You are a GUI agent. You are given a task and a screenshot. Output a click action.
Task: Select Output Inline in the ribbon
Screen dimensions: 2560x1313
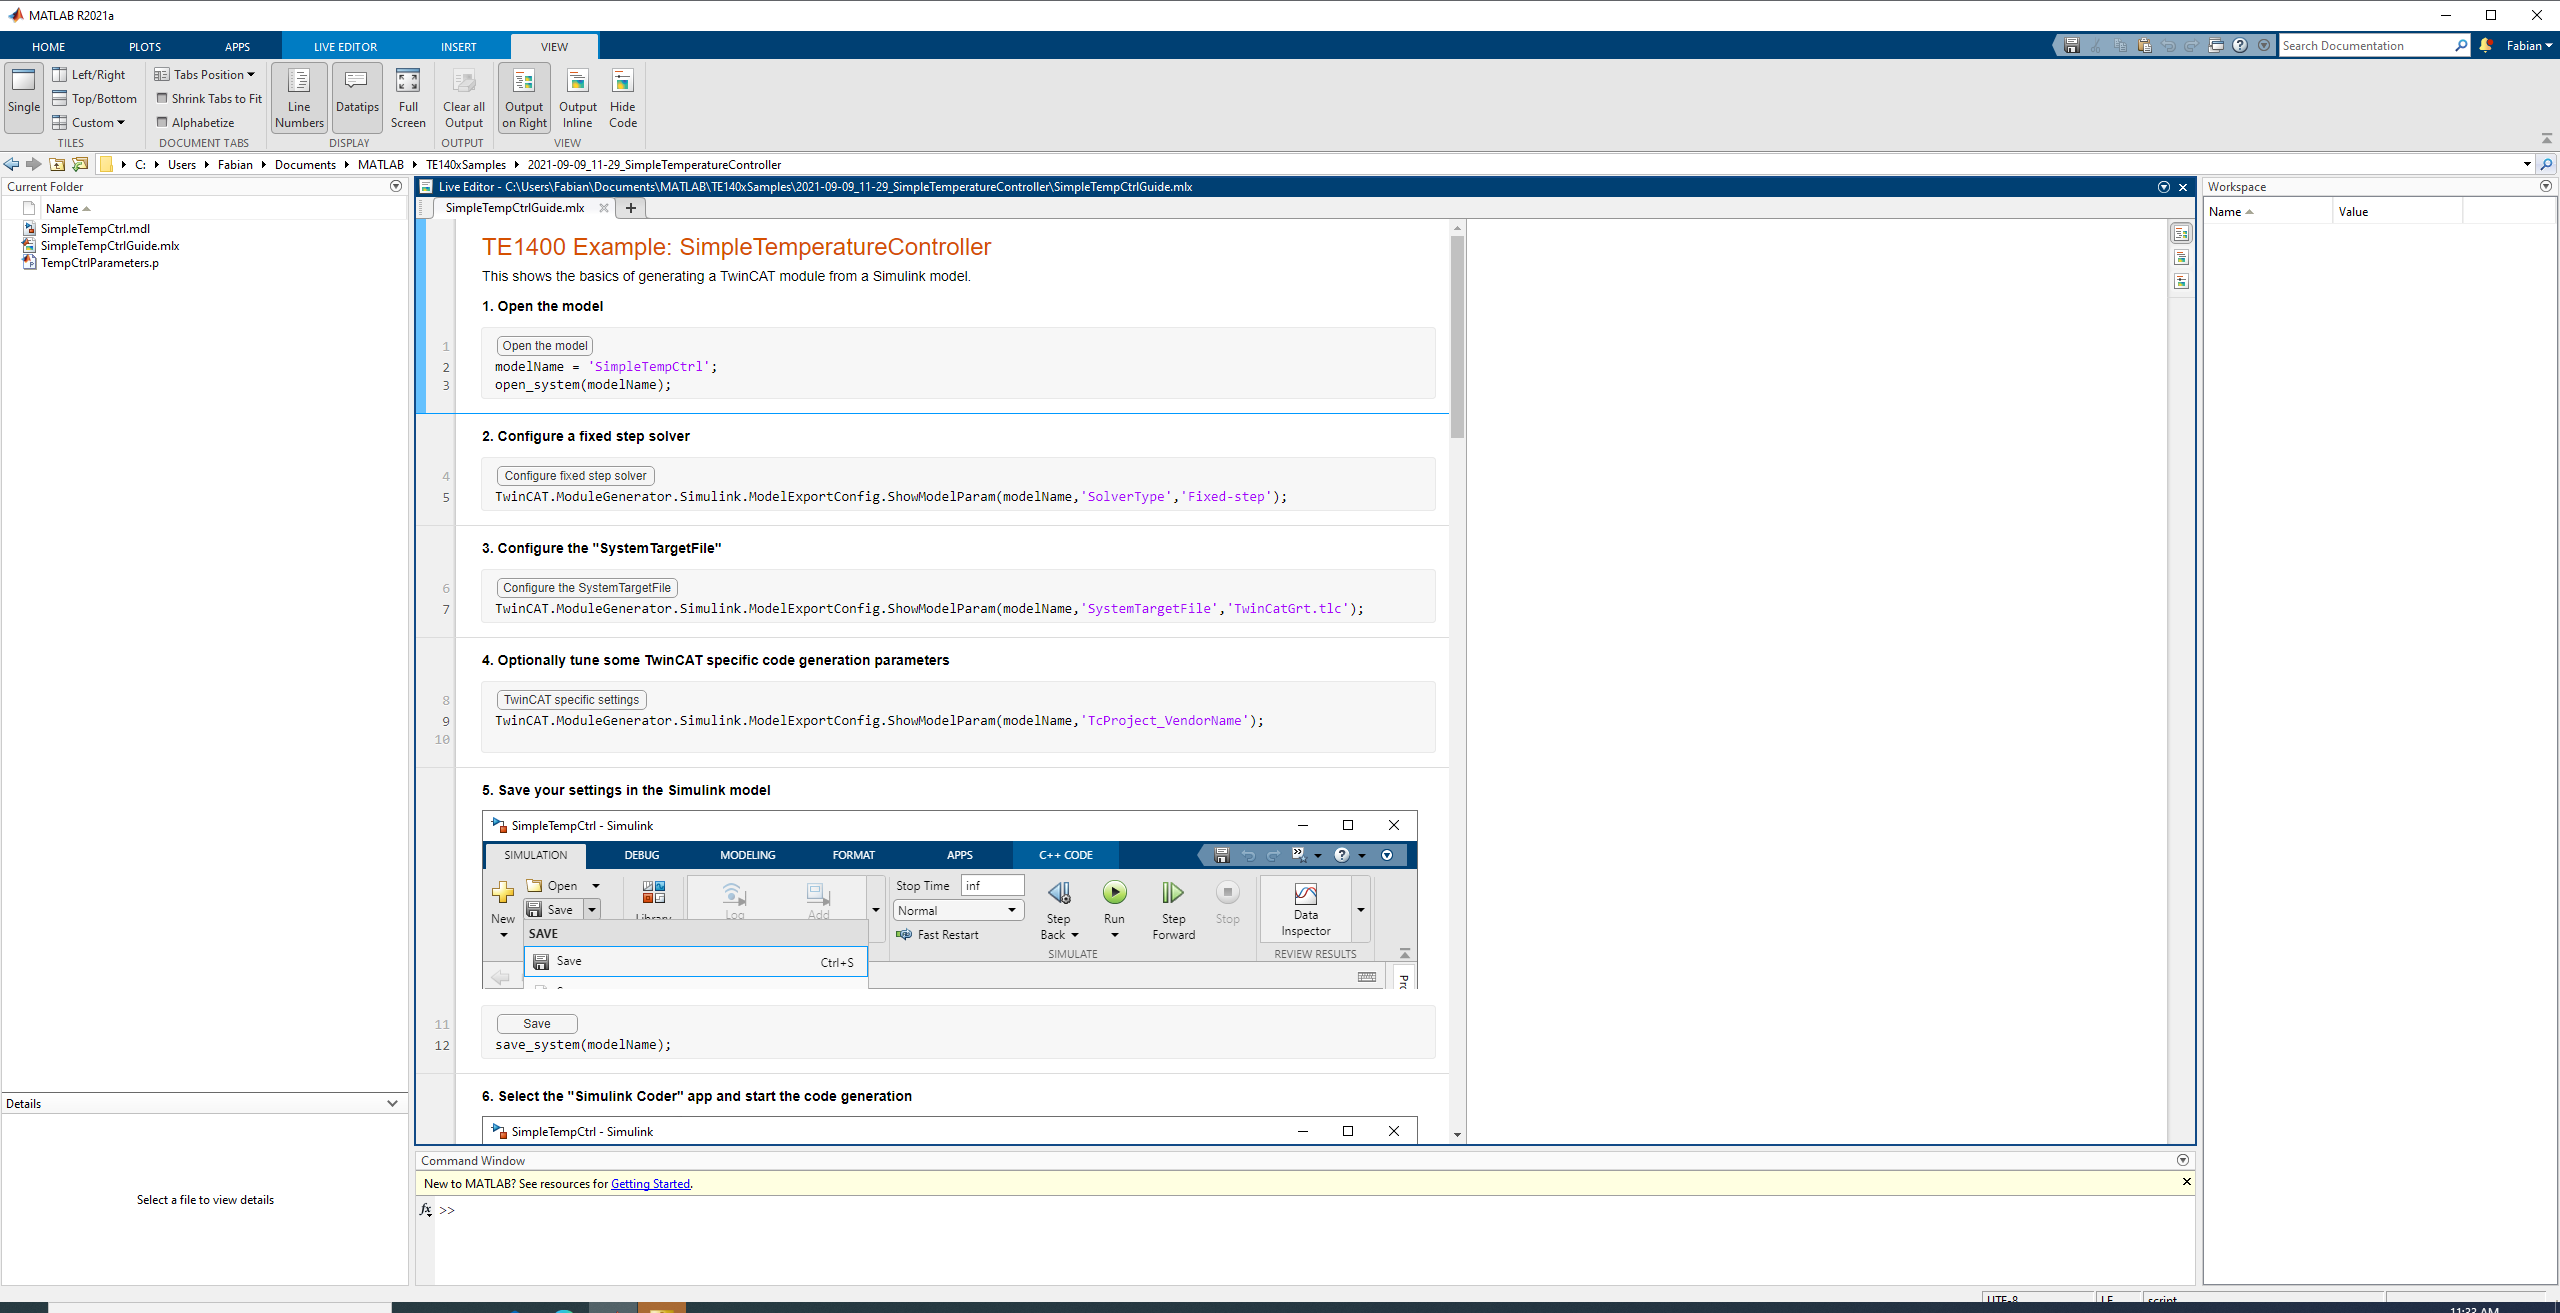[577, 97]
